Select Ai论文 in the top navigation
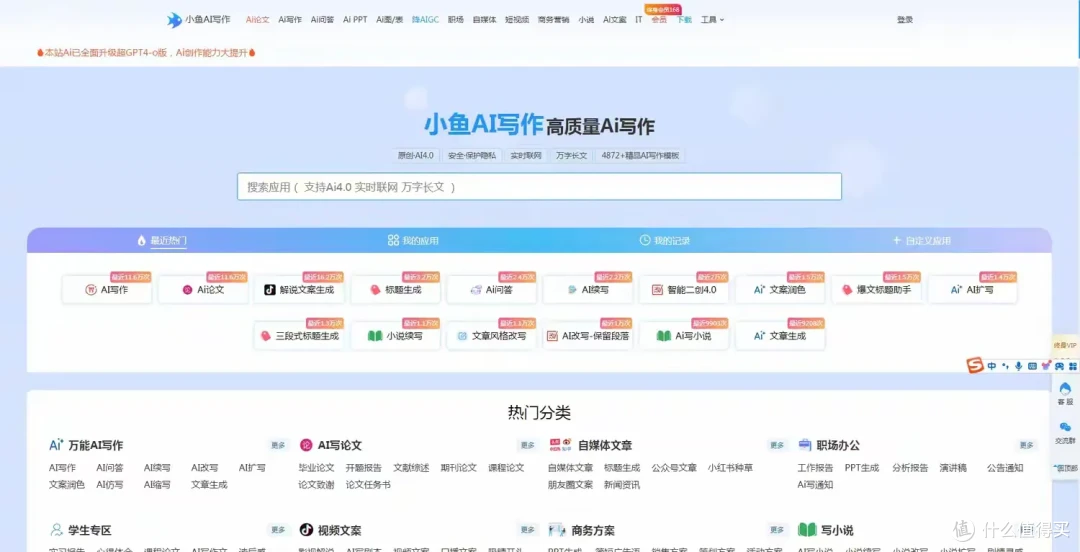Screen dimensions: 1080x552 pos(258,20)
